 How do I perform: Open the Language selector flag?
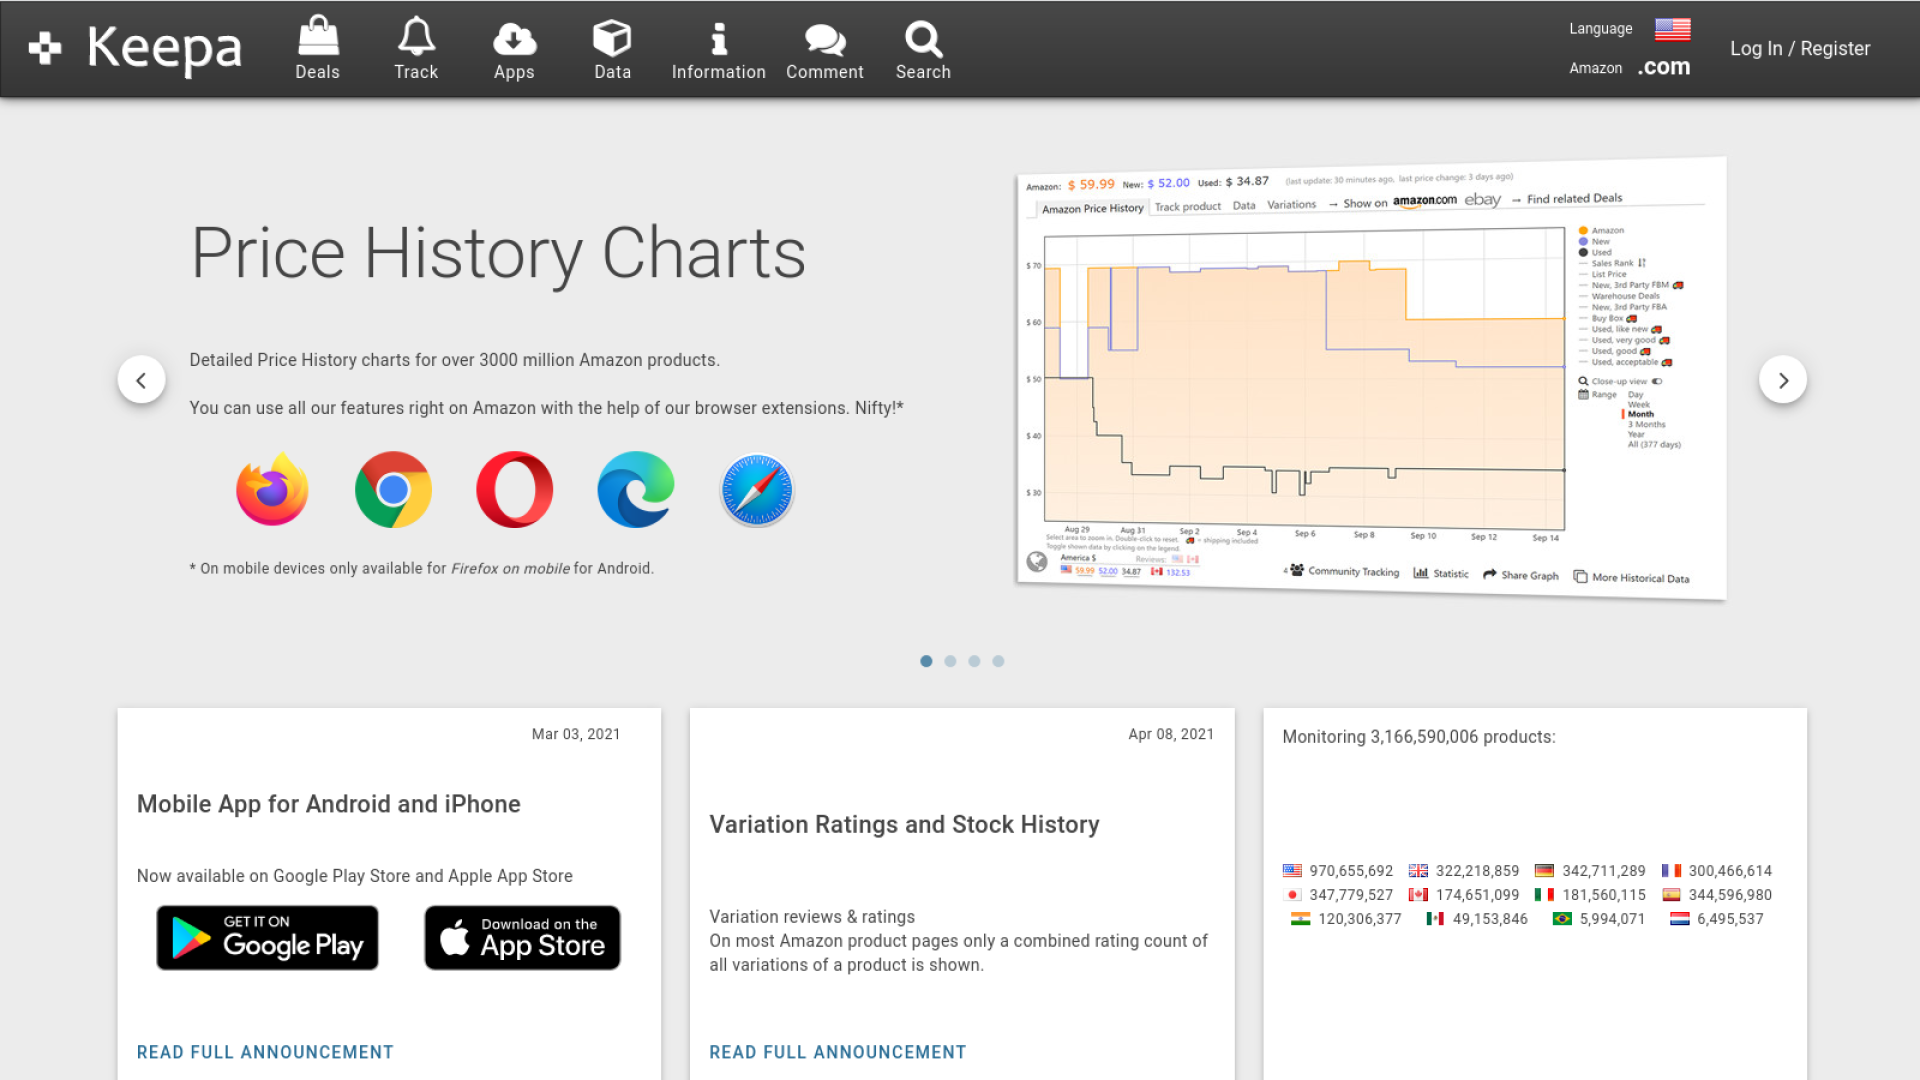(1671, 30)
